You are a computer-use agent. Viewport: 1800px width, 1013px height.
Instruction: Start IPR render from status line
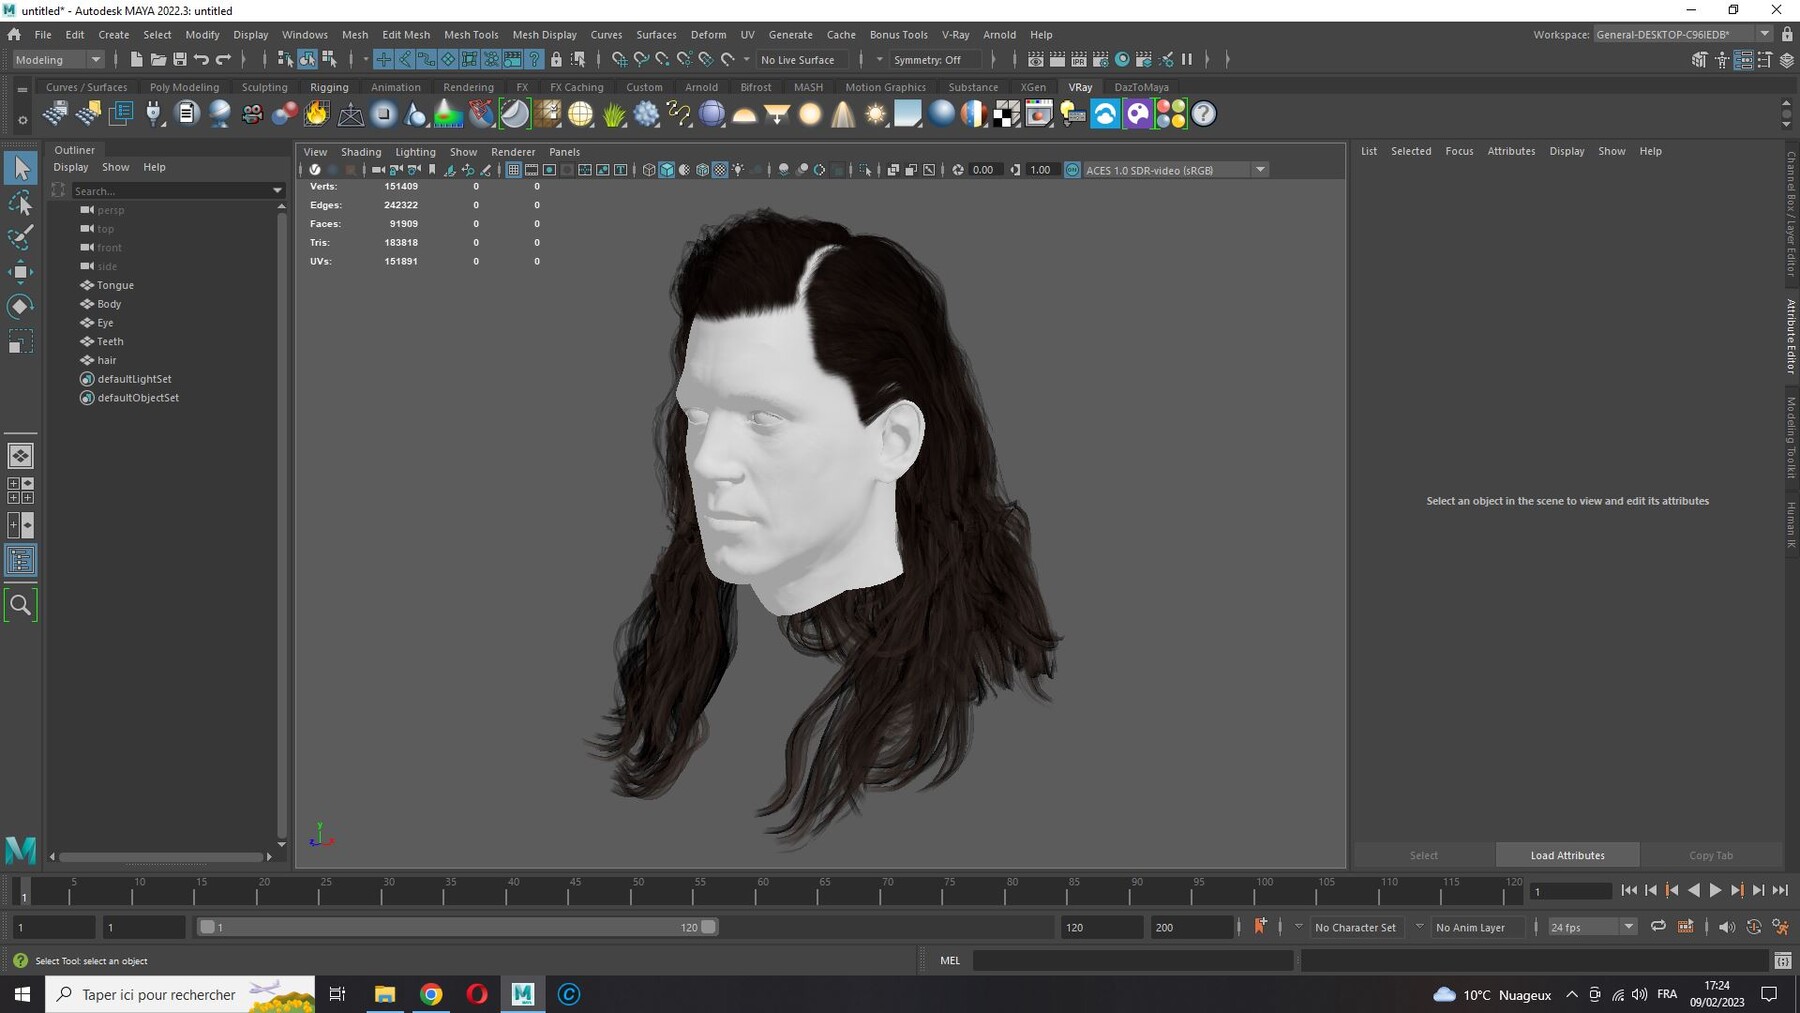(x=1079, y=59)
